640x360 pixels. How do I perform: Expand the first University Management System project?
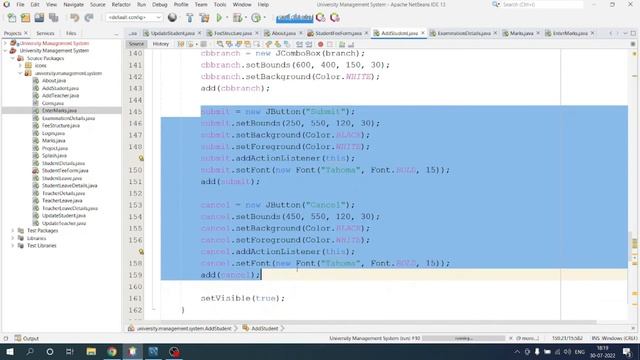coord(5,43)
